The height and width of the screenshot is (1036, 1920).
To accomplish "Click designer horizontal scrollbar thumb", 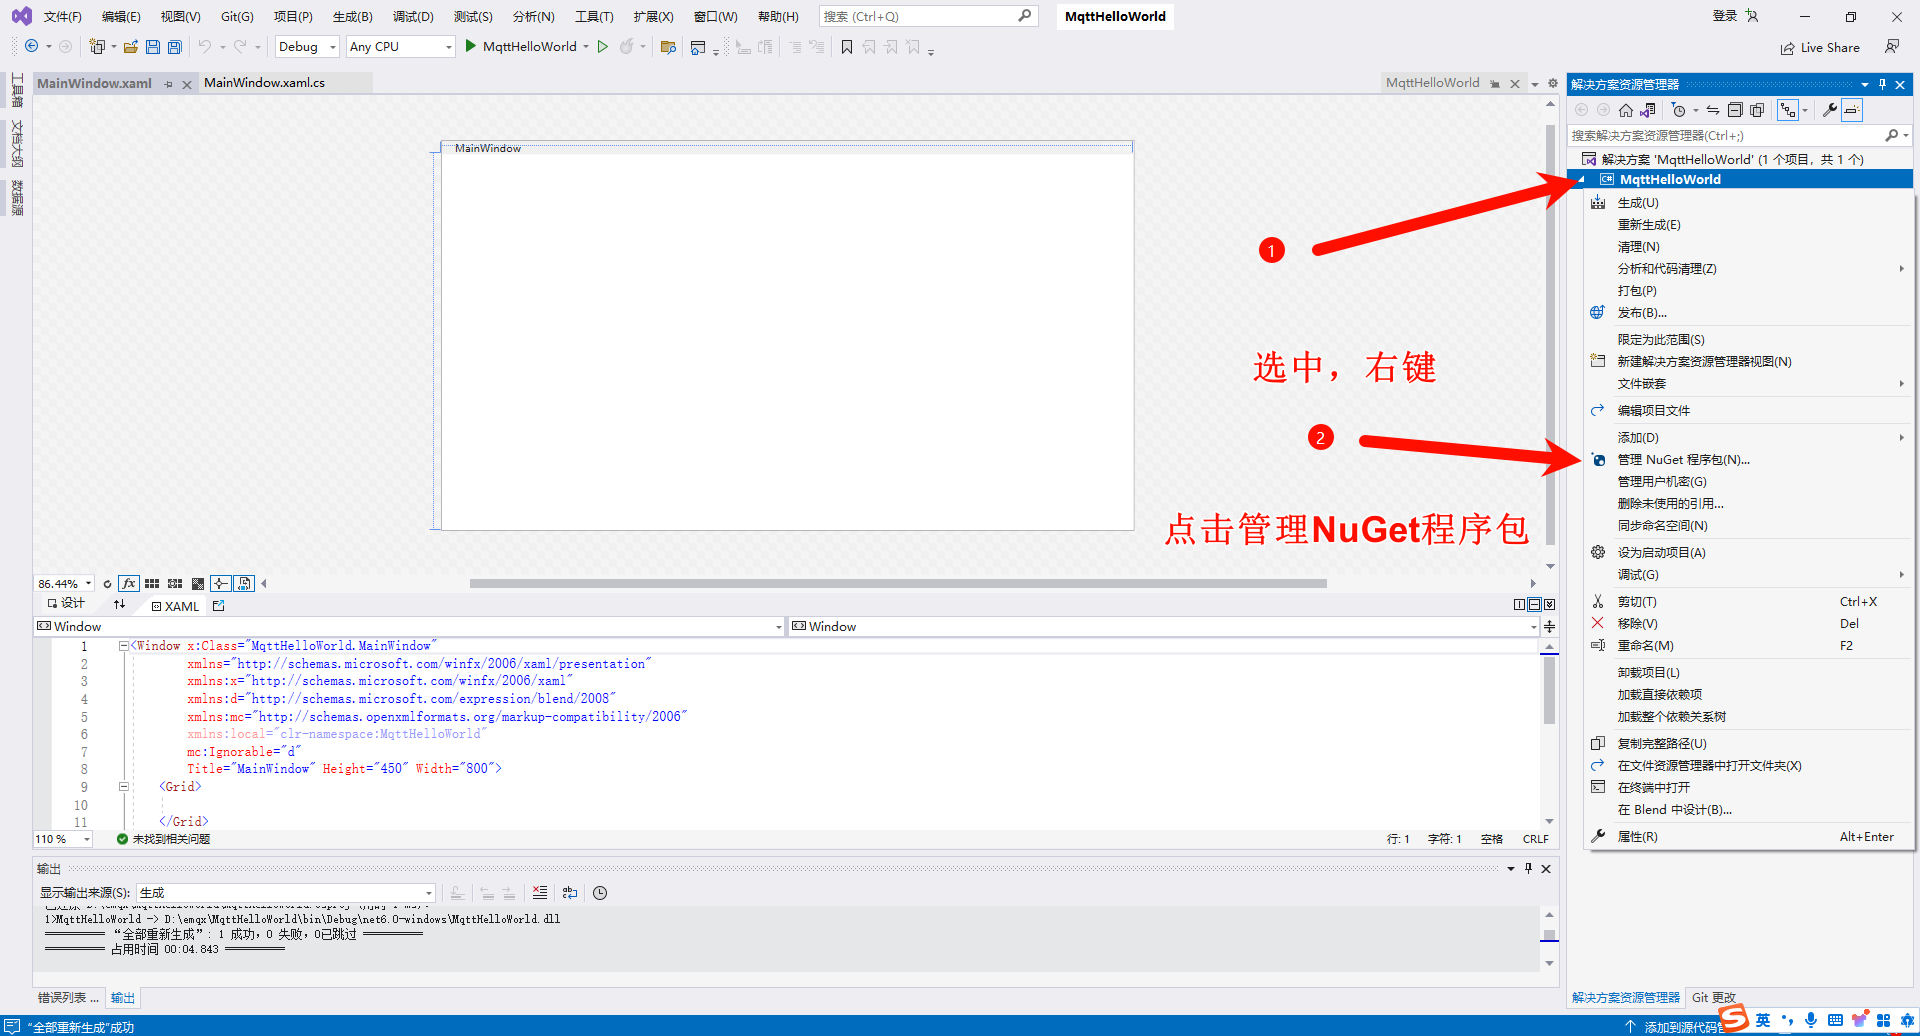I will pyautogui.click(x=898, y=583).
